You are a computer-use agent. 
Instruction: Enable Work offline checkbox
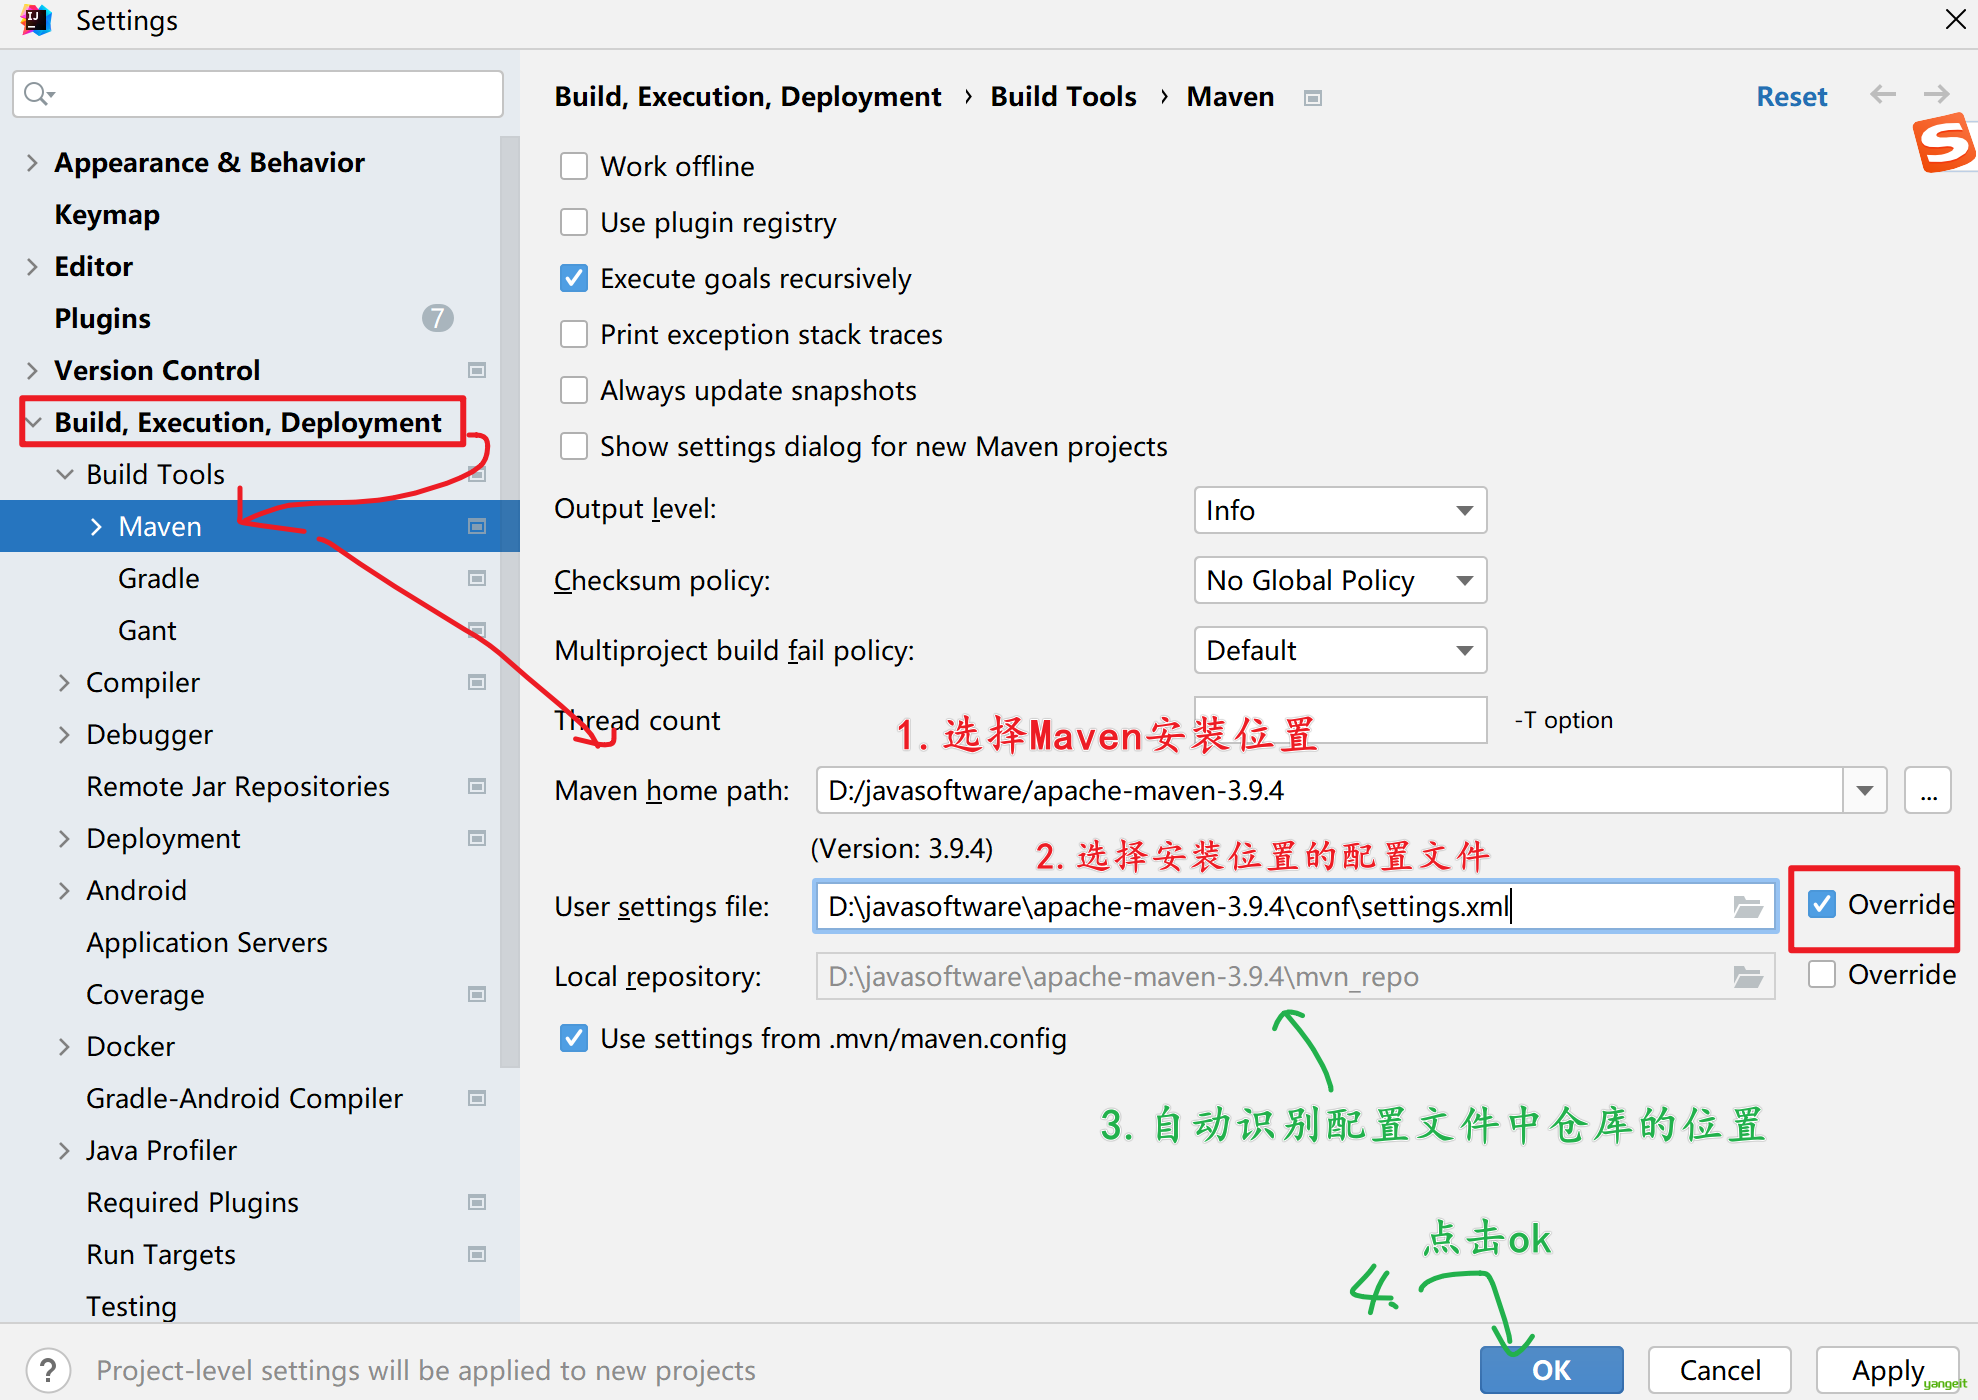[x=574, y=166]
